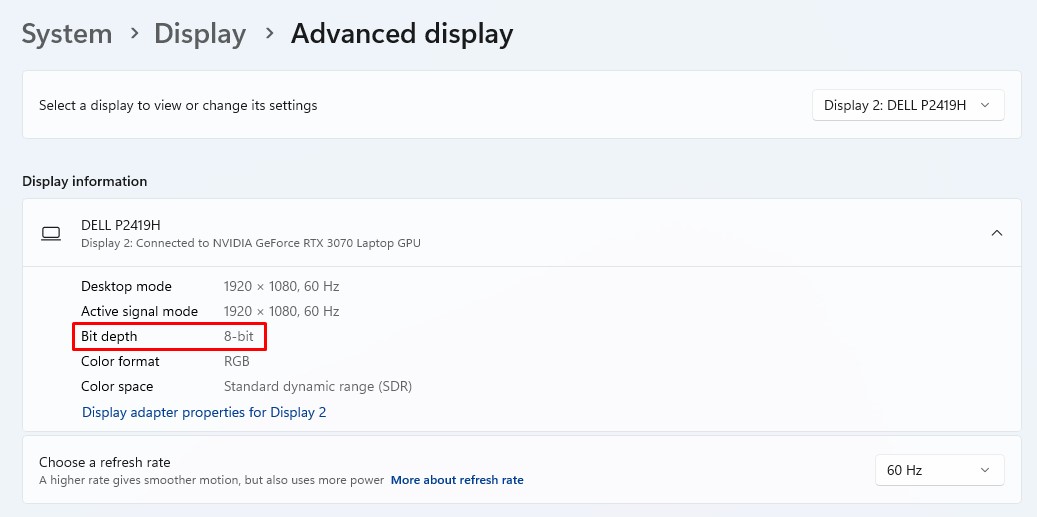Screen dimensions: 1037x517
Task: Click the Standard dynamic range (SDR) value
Action: point(317,387)
